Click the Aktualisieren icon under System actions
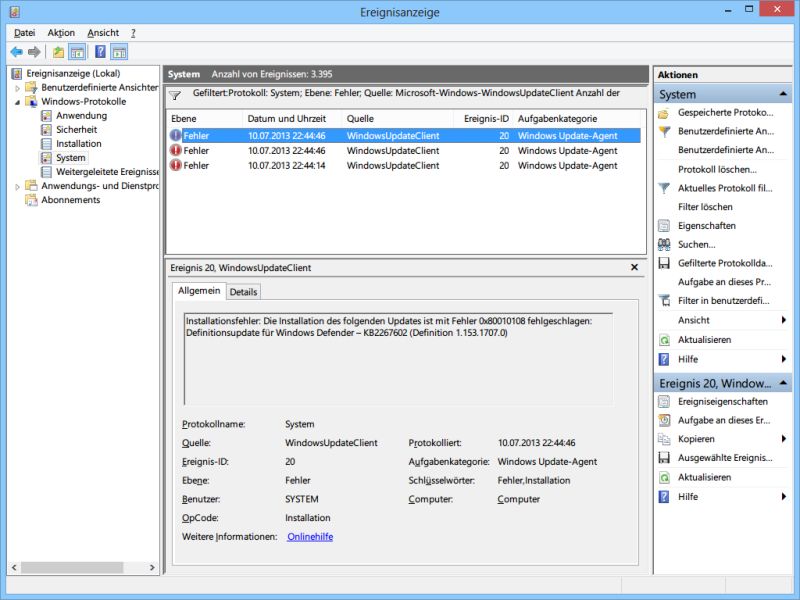 point(664,340)
